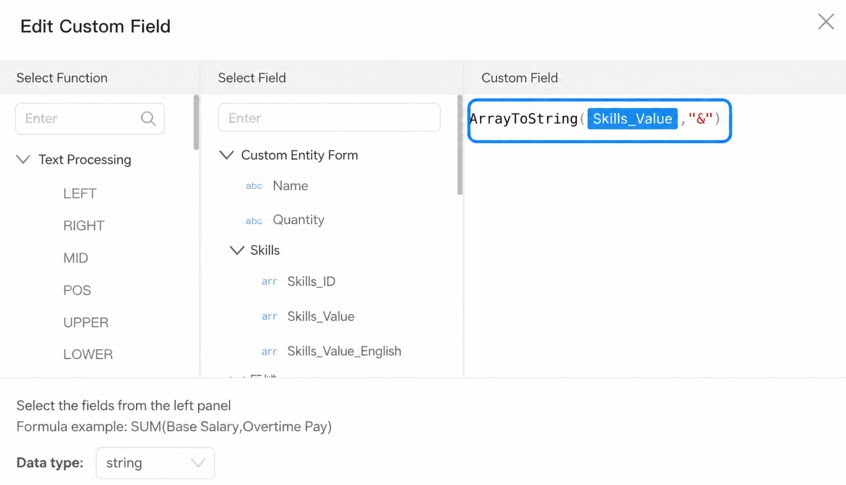Click the arr icon next to Skills_Value
The height and width of the screenshot is (485, 846).
[x=269, y=317]
